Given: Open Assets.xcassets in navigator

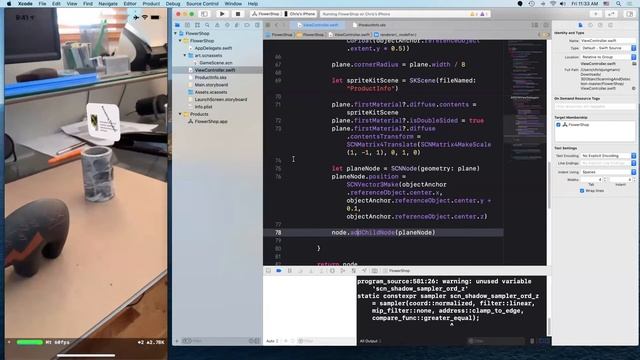Looking at the screenshot, I should point(211,92).
